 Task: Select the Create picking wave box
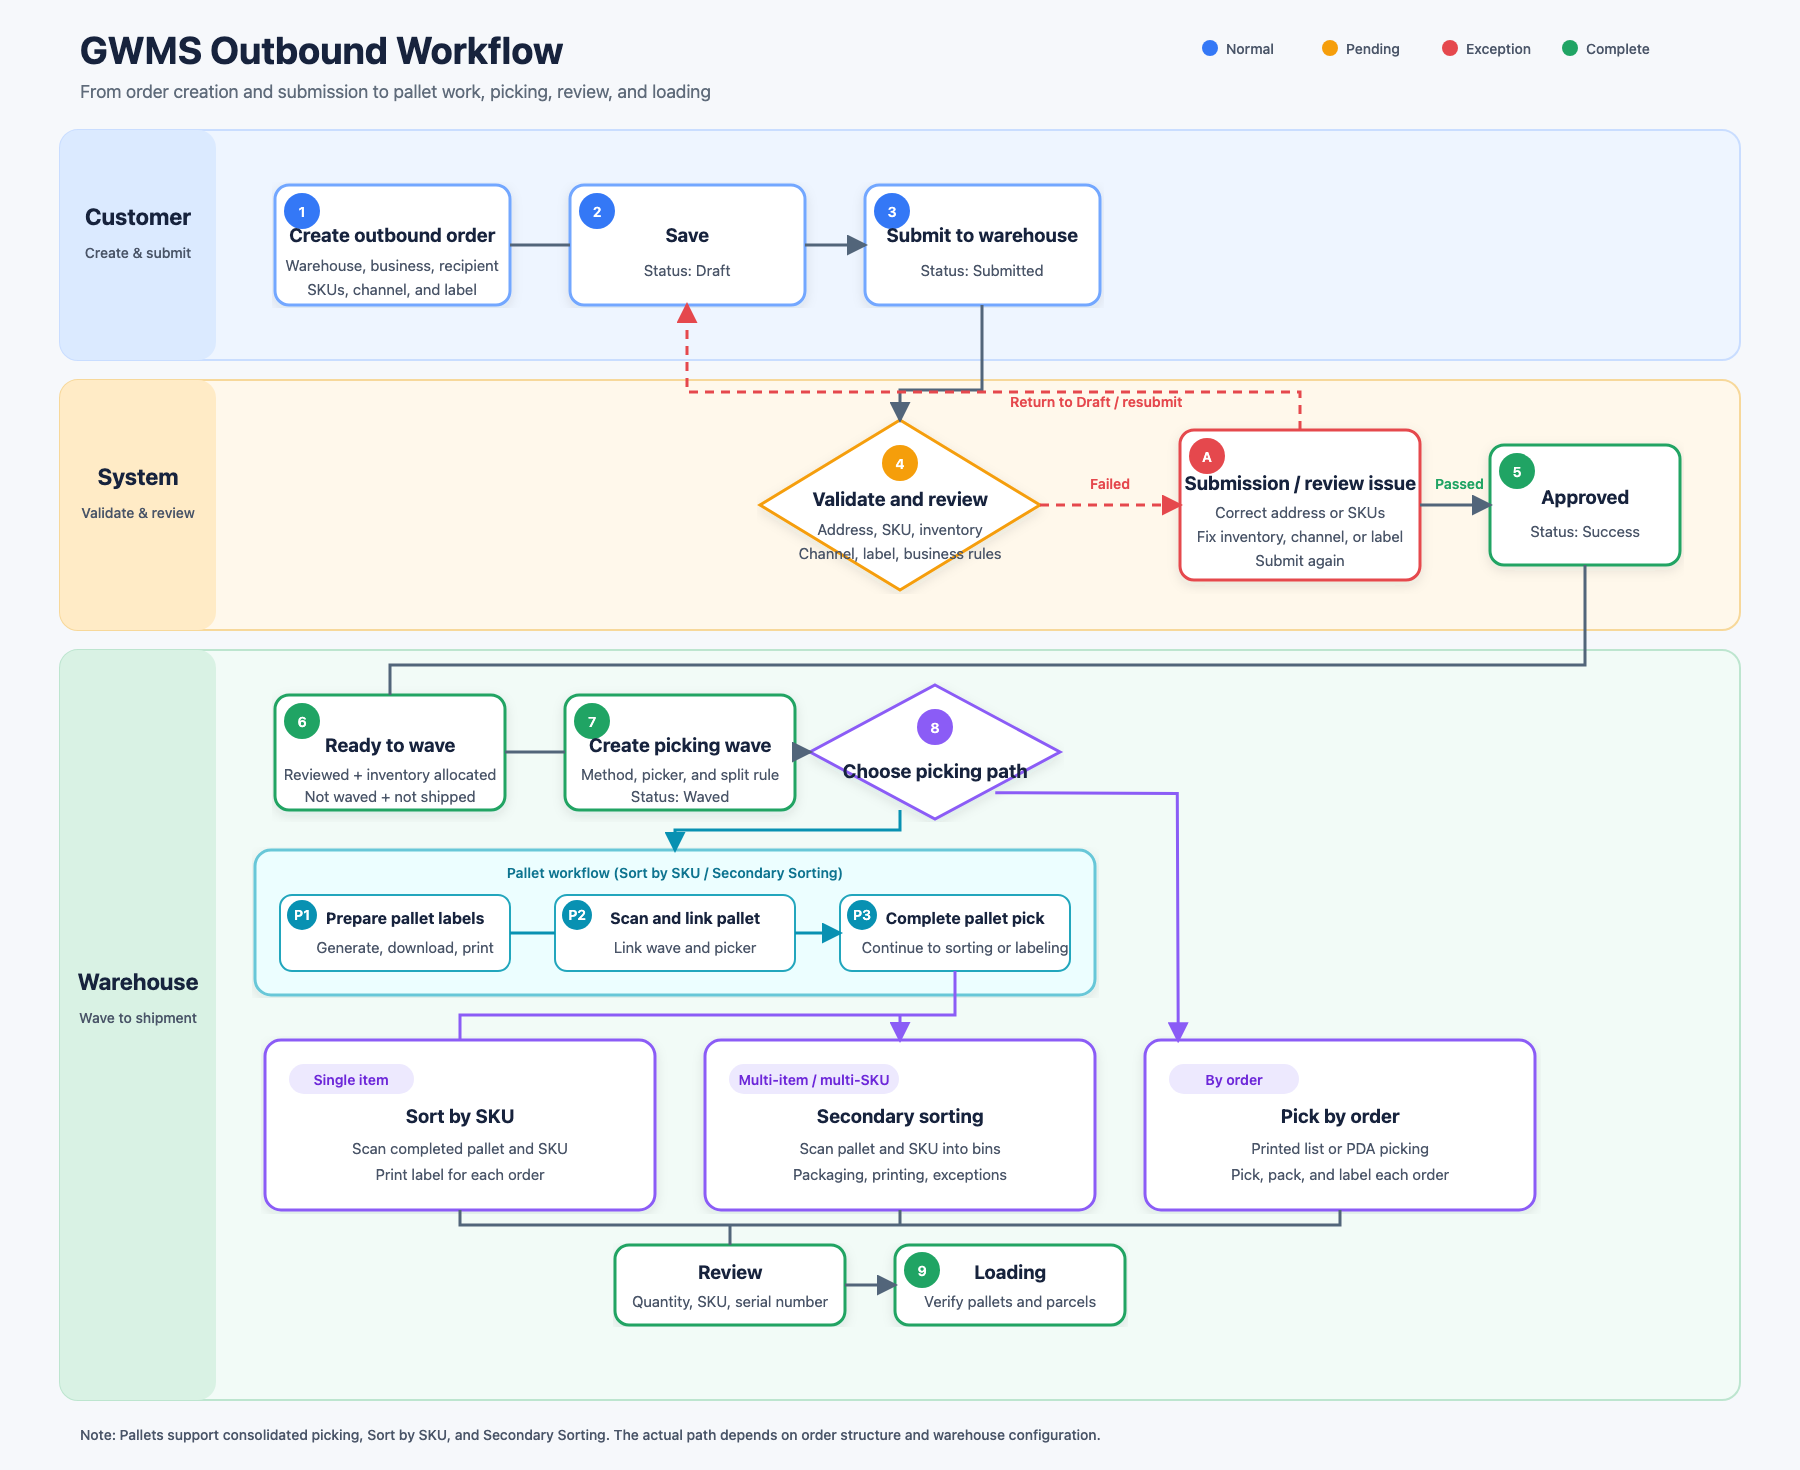(680, 752)
